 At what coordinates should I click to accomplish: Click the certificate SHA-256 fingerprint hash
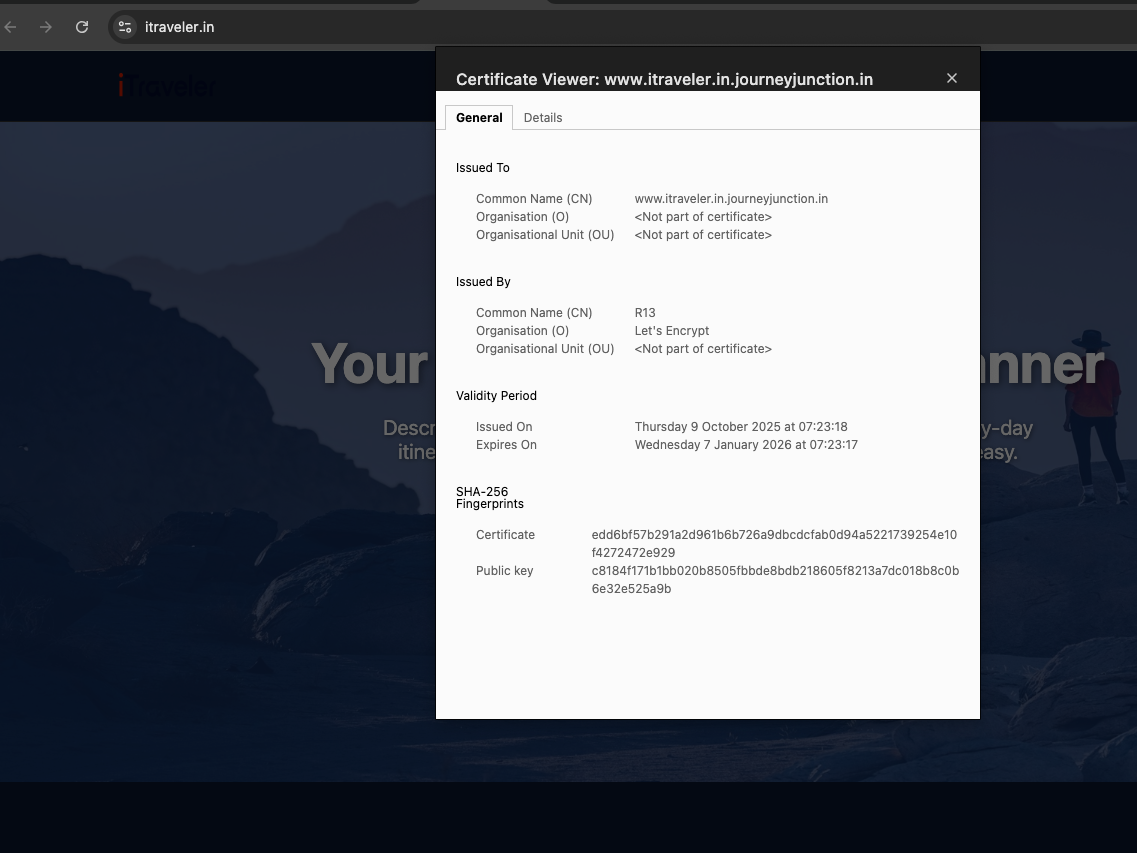tap(774, 544)
